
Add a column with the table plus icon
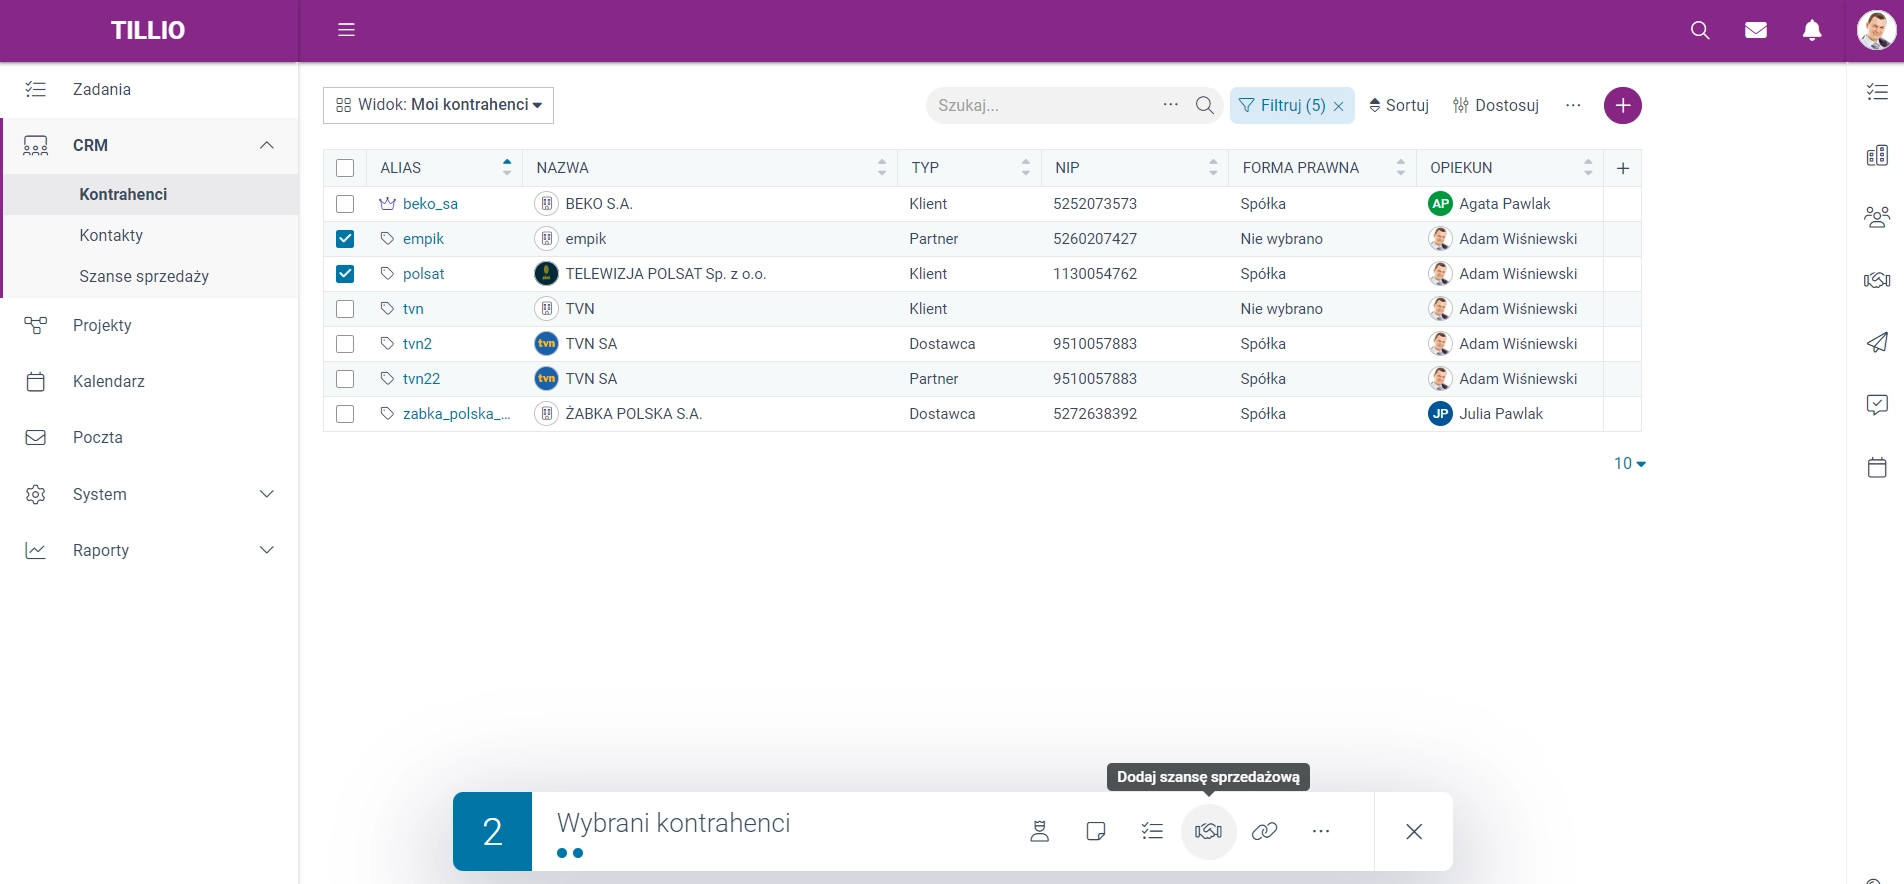tap(1623, 168)
